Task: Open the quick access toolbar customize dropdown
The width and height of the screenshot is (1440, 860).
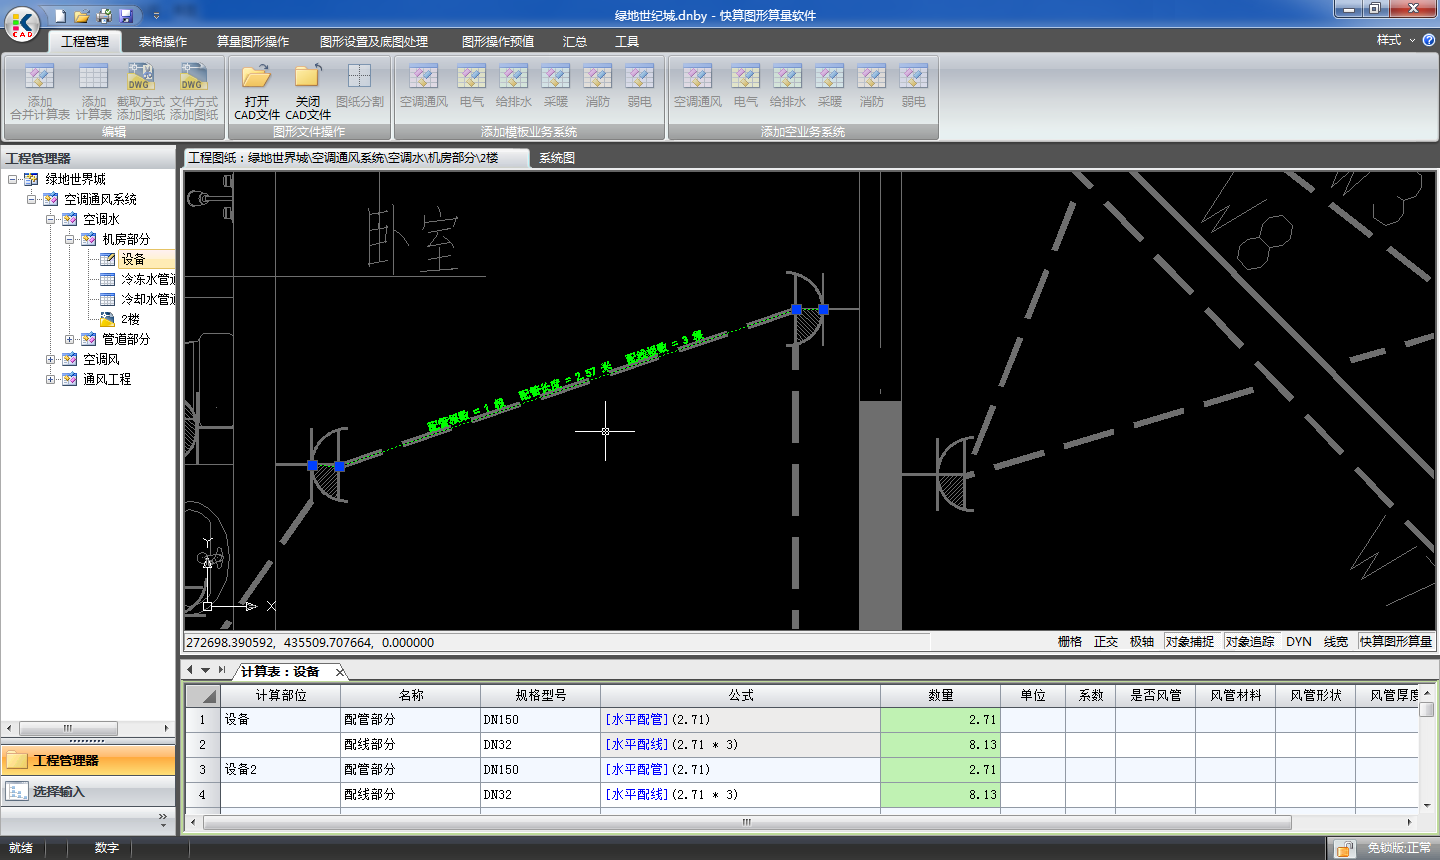Action: 156,16
